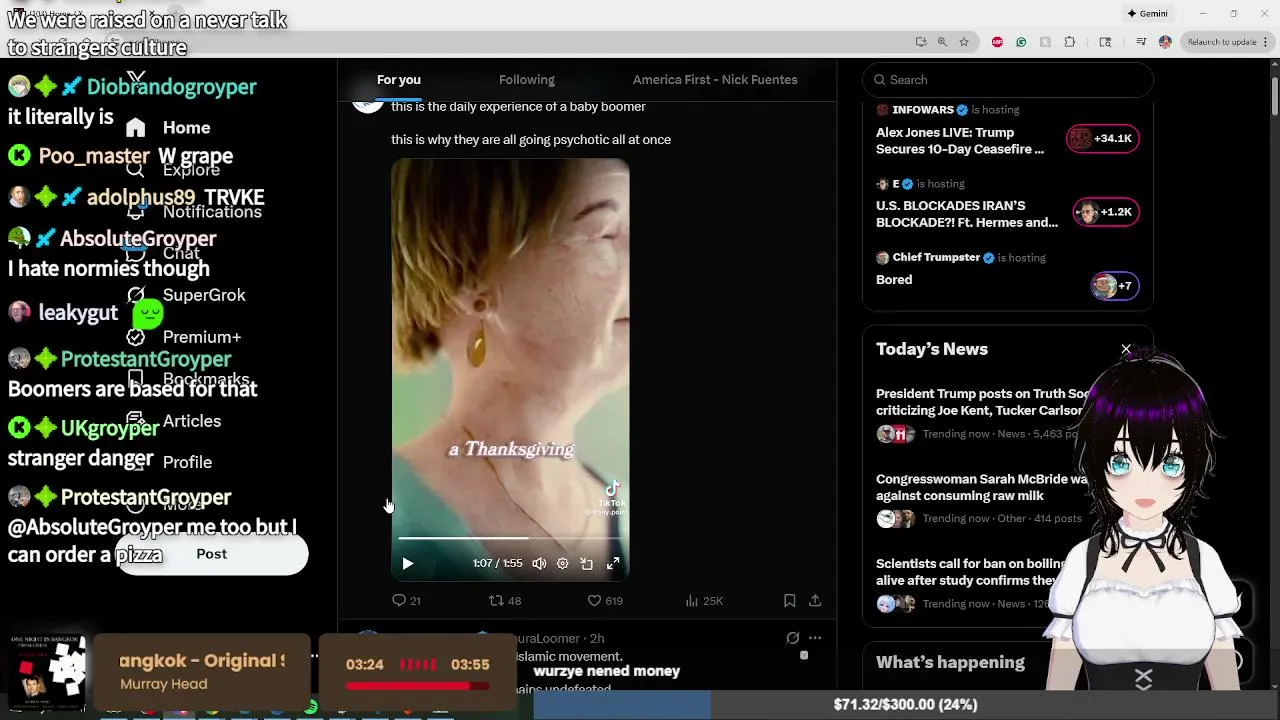Open +1.2K listeners badge
1280x720 pixels.
pos(1106,212)
